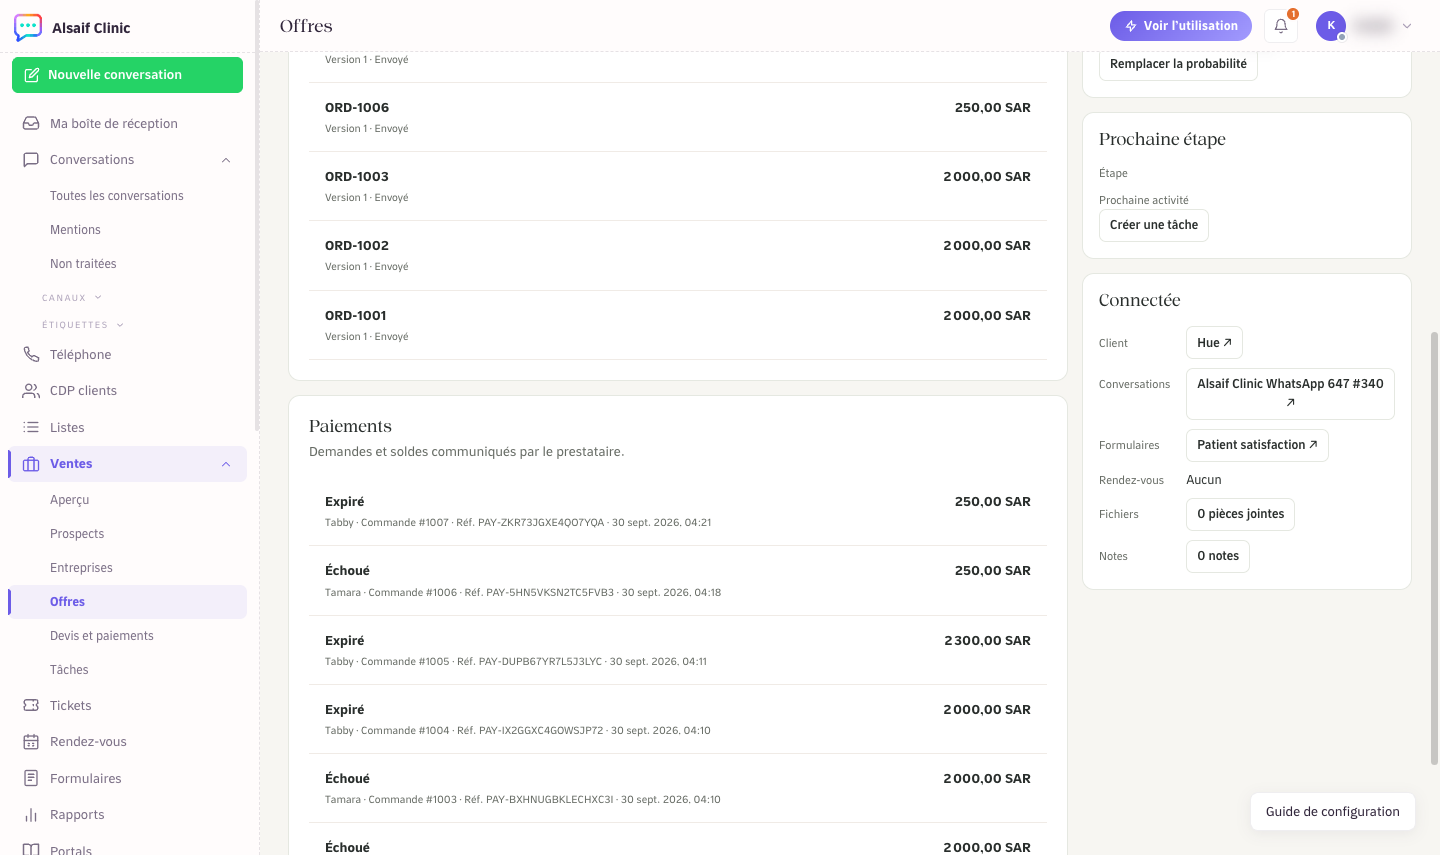Image resolution: width=1440 pixels, height=855 pixels.
Task: Open Prospects under Ventes
Action: click(x=77, y=534)
